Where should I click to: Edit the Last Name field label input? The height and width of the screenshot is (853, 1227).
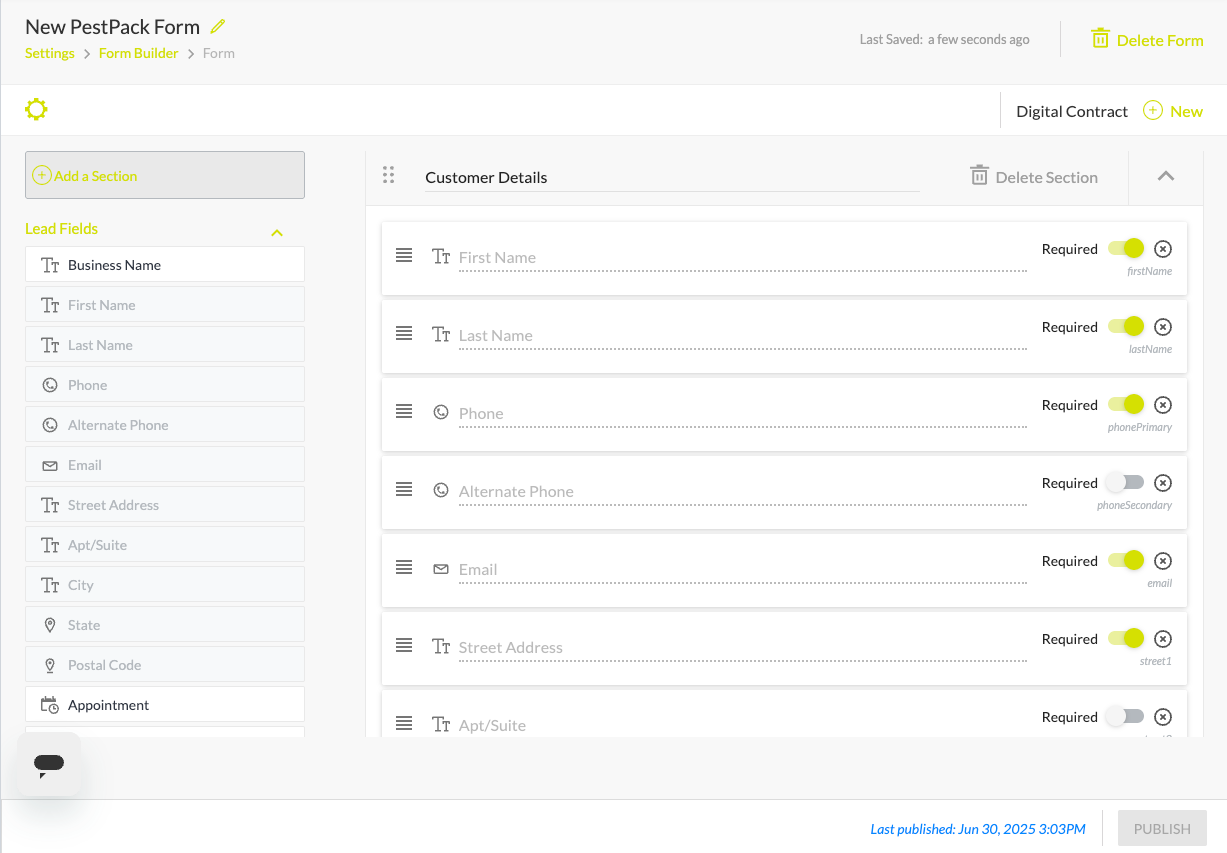tap(743, 336)
